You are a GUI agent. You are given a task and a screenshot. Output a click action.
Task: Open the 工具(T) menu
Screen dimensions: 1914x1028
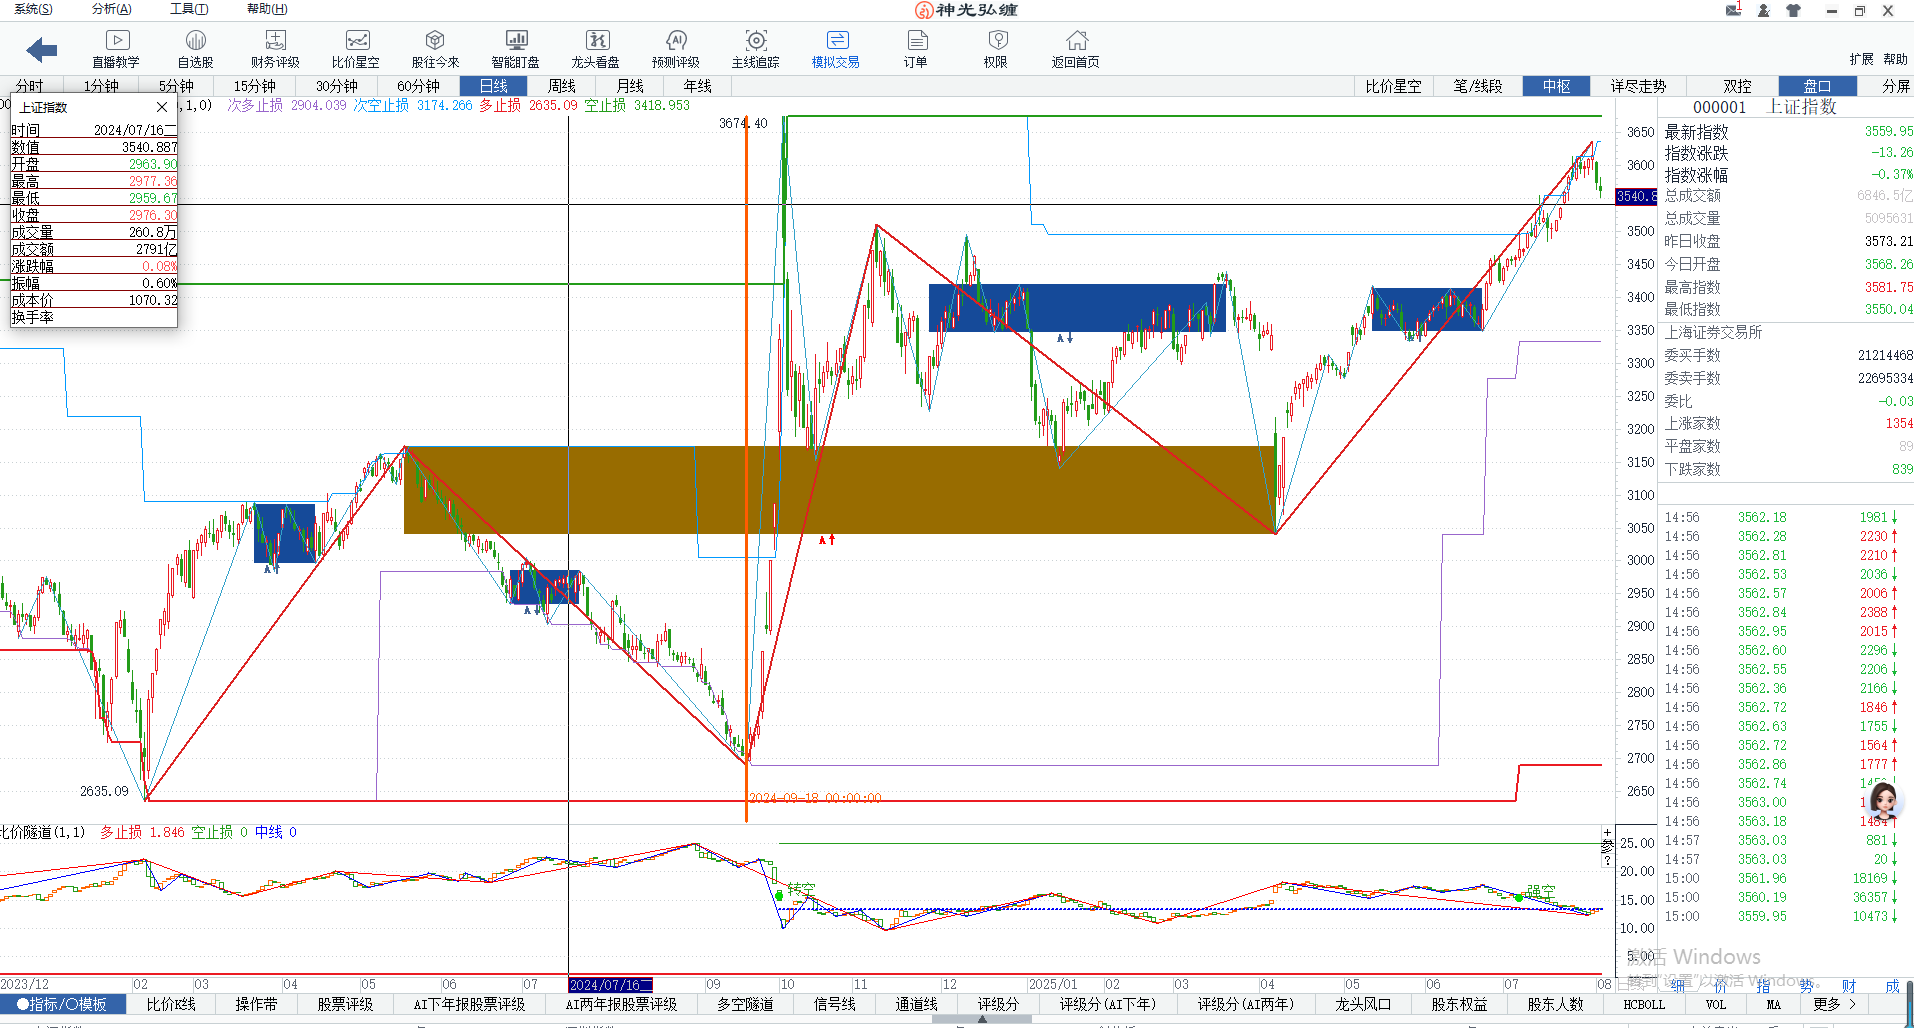coord(189,9)
